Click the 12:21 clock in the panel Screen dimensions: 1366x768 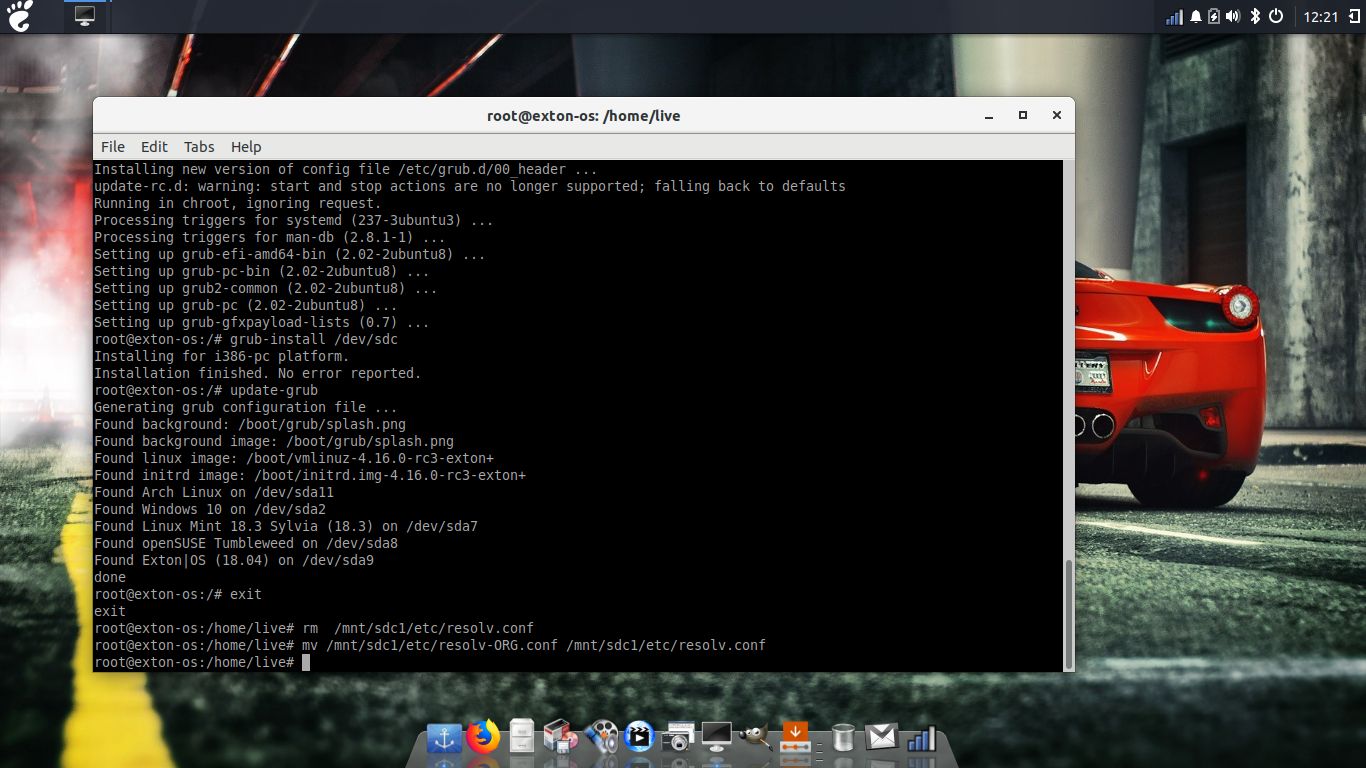click(1321, 17)
